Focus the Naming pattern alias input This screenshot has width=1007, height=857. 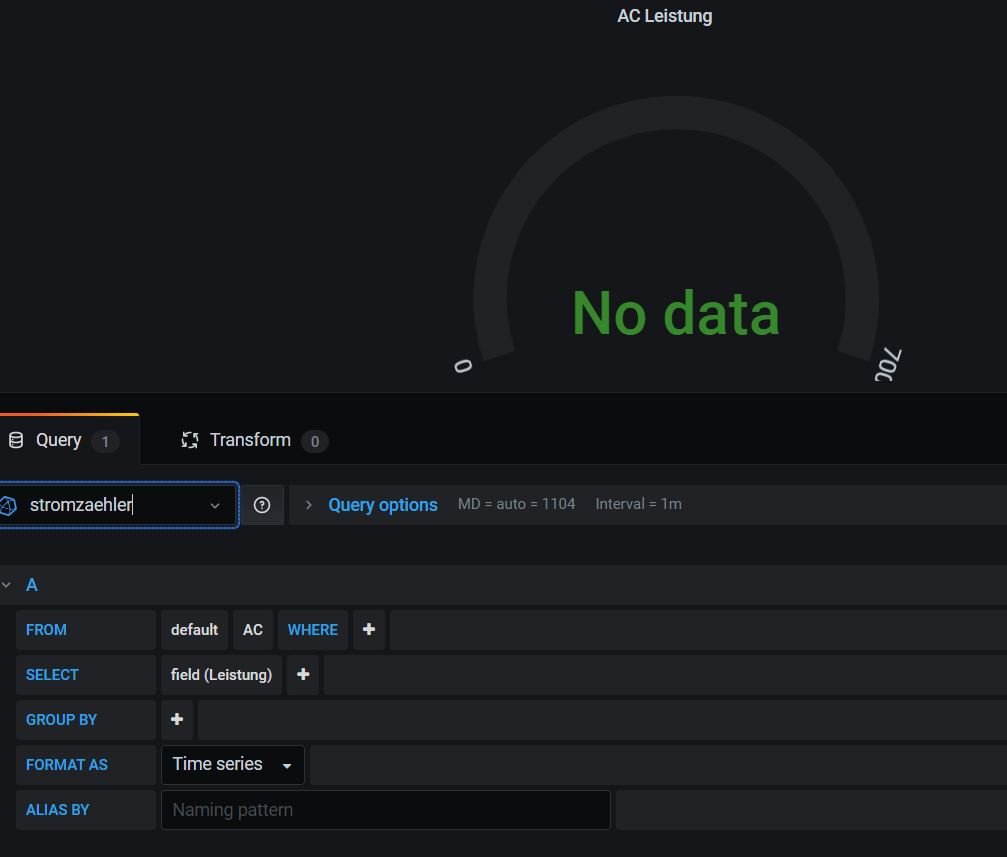[x=385, y=810]
